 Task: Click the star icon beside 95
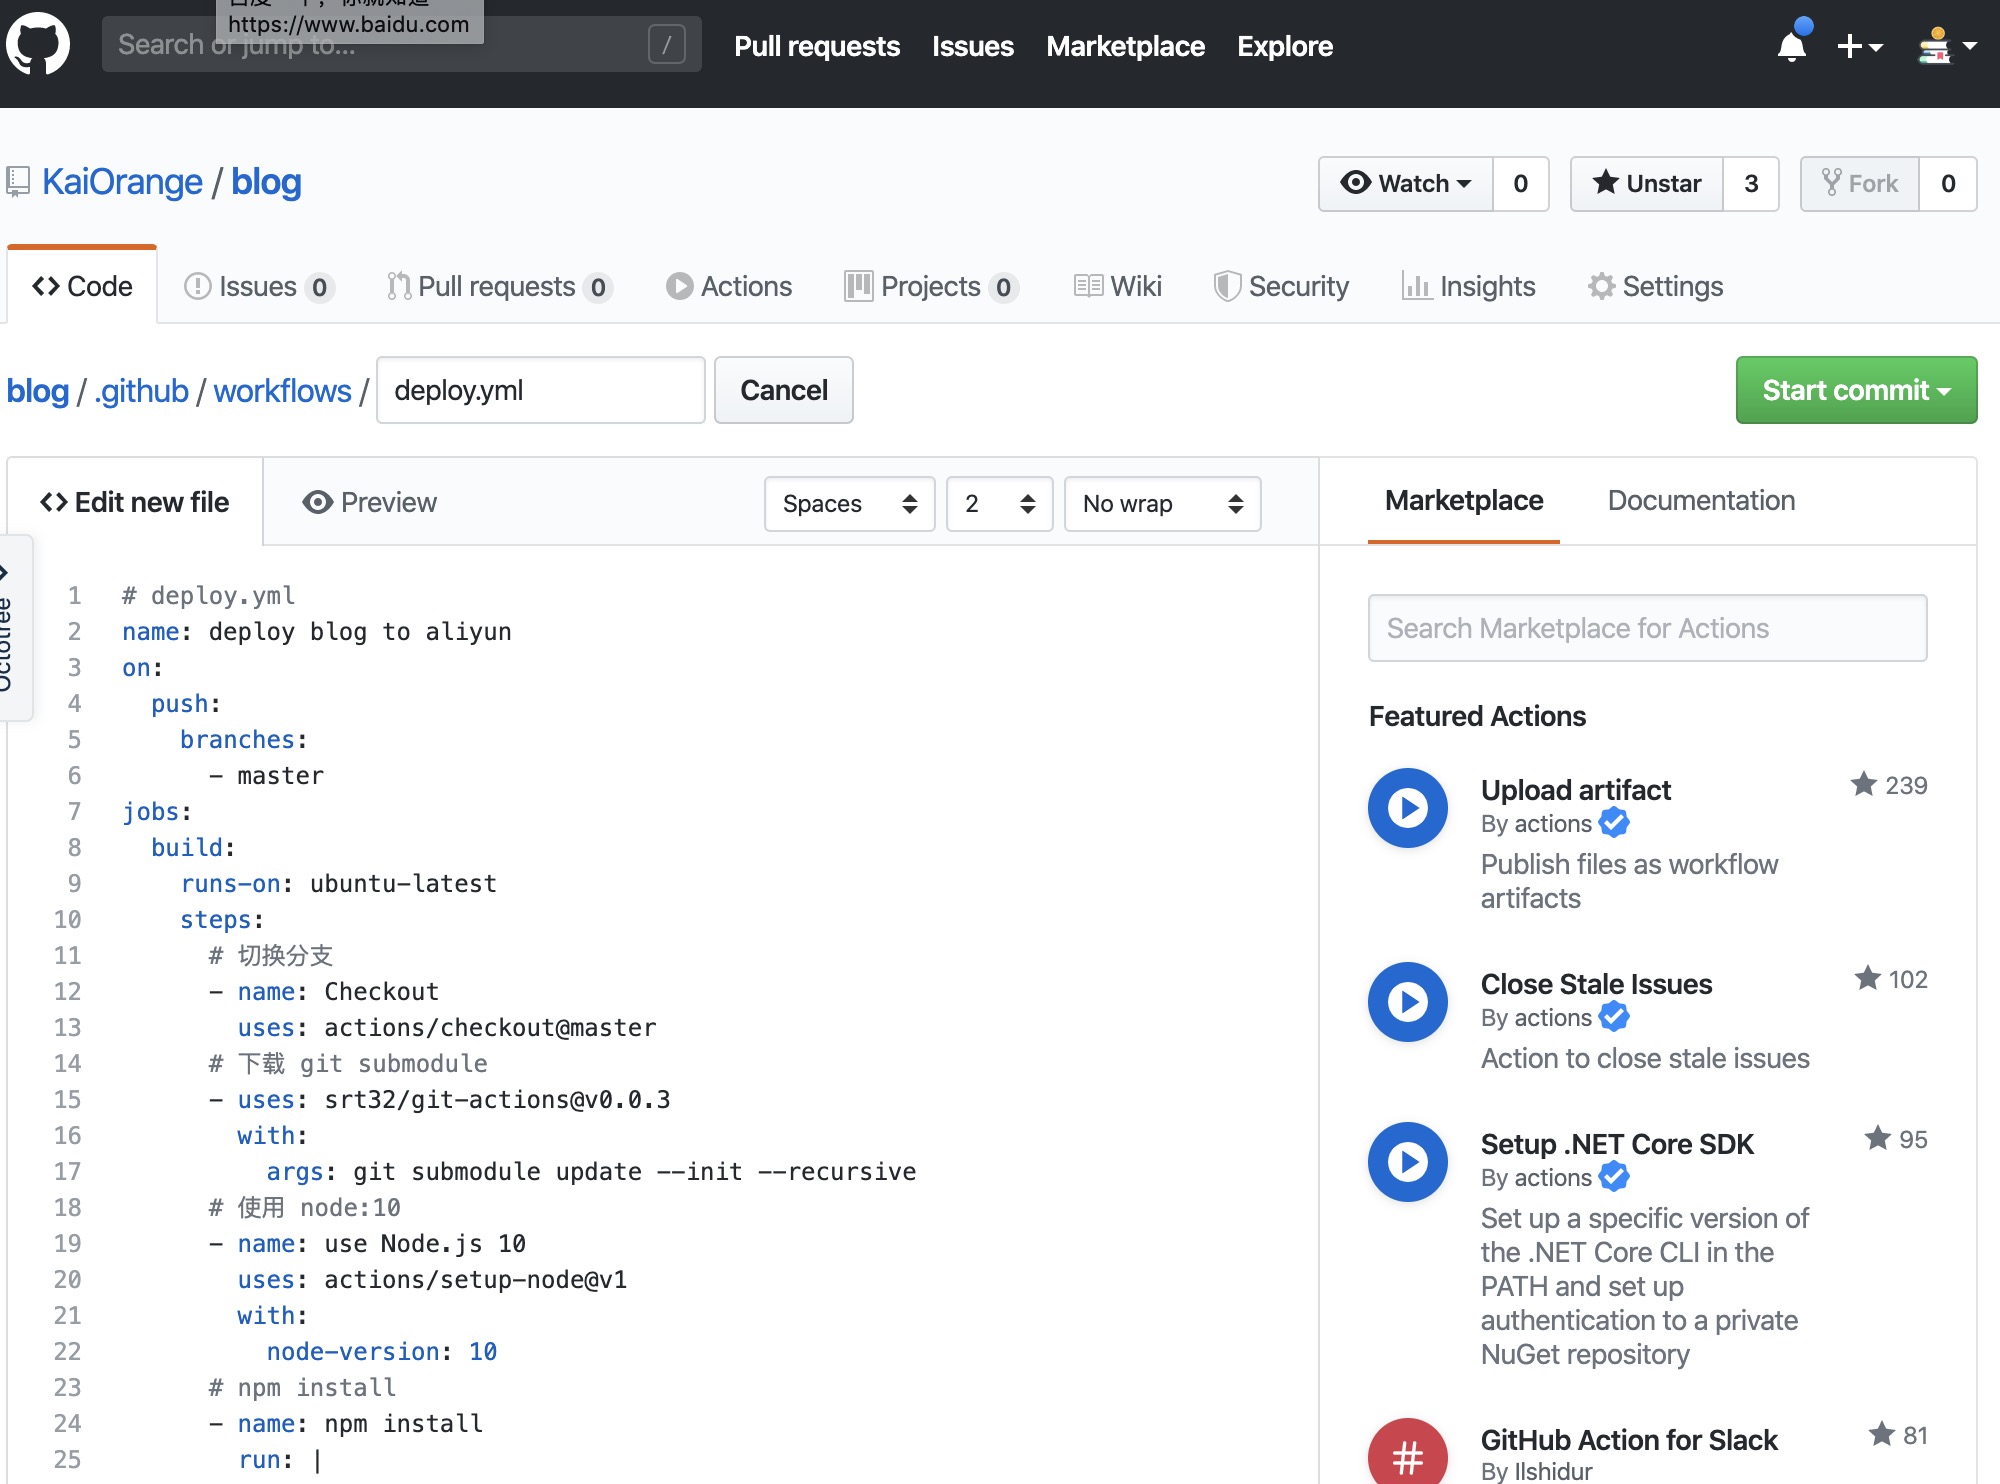tap(1877, 1138)
